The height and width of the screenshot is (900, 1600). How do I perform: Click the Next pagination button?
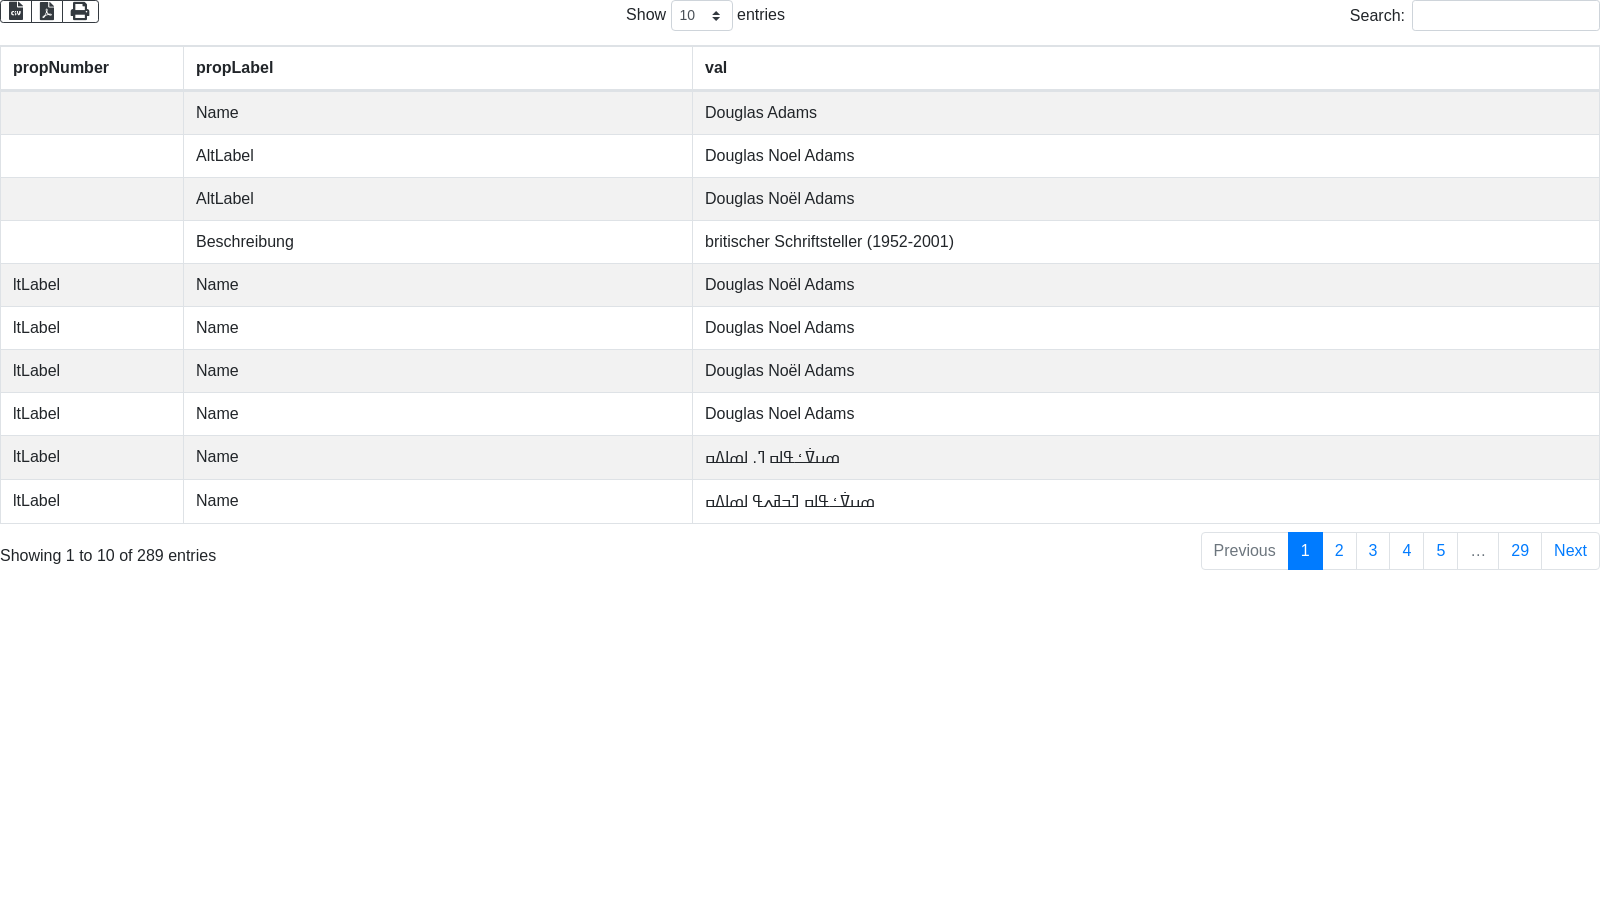click(1570, 551)
